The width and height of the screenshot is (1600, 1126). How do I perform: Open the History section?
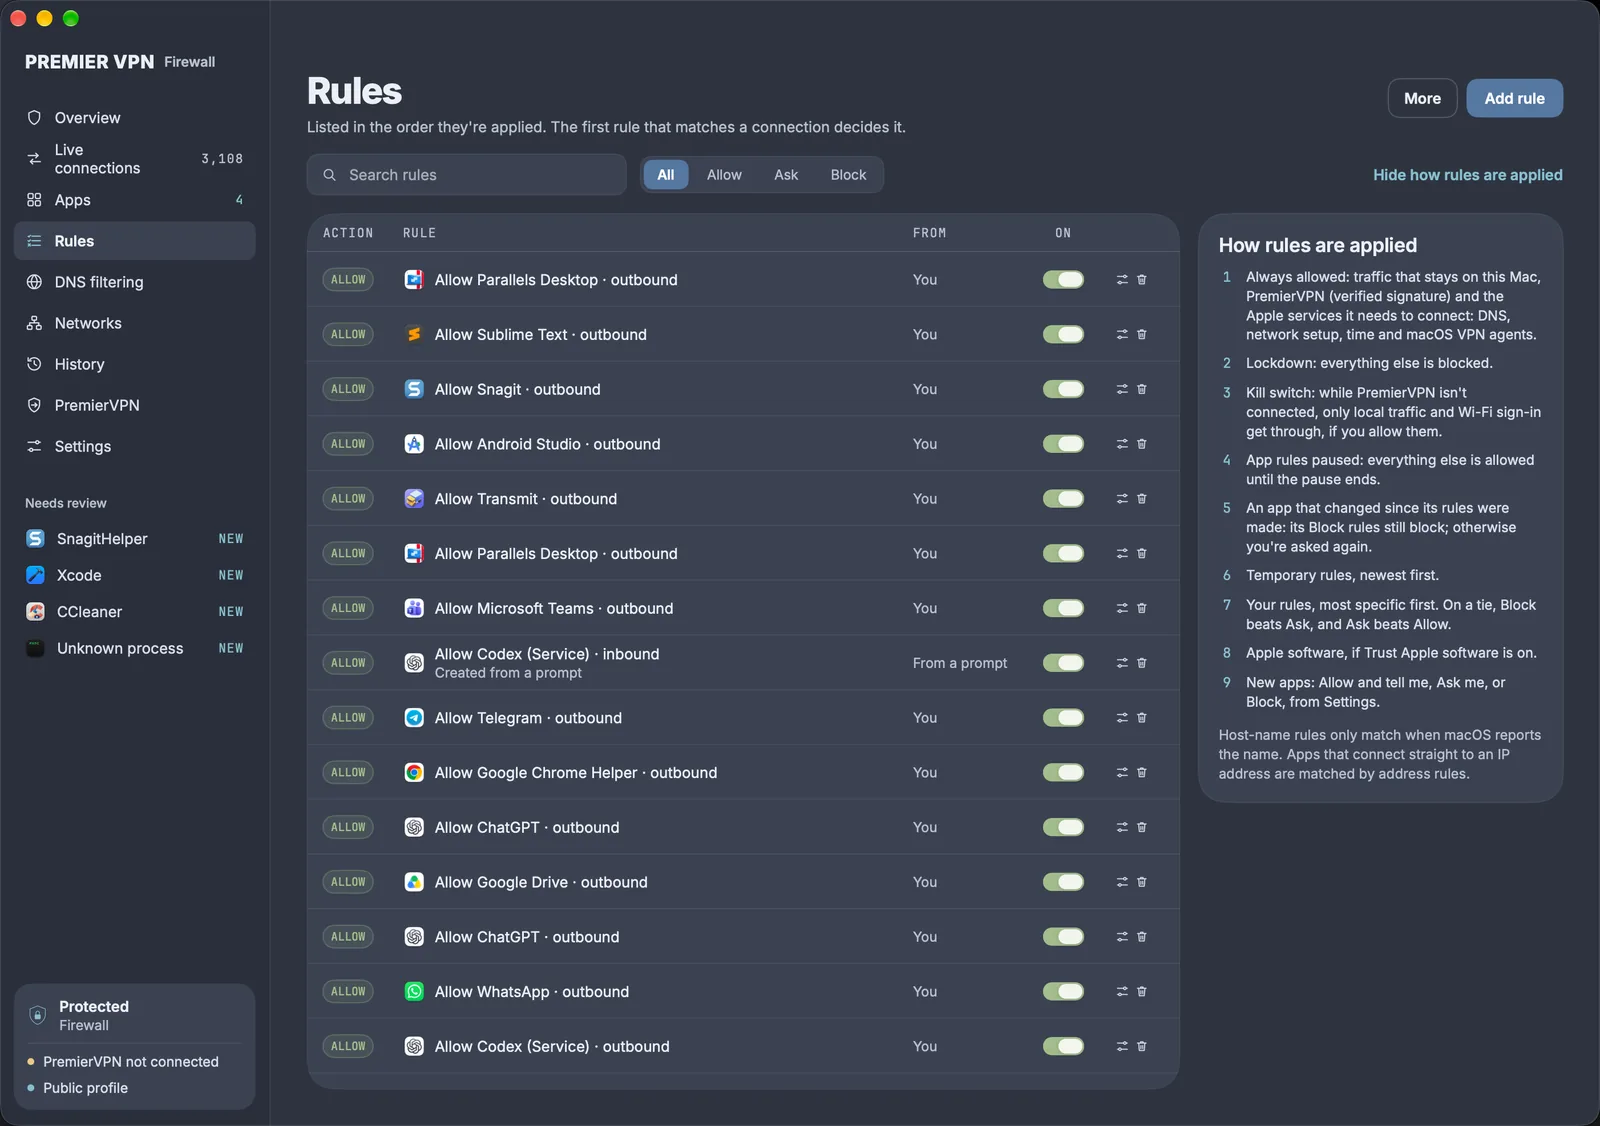point(135,364)
